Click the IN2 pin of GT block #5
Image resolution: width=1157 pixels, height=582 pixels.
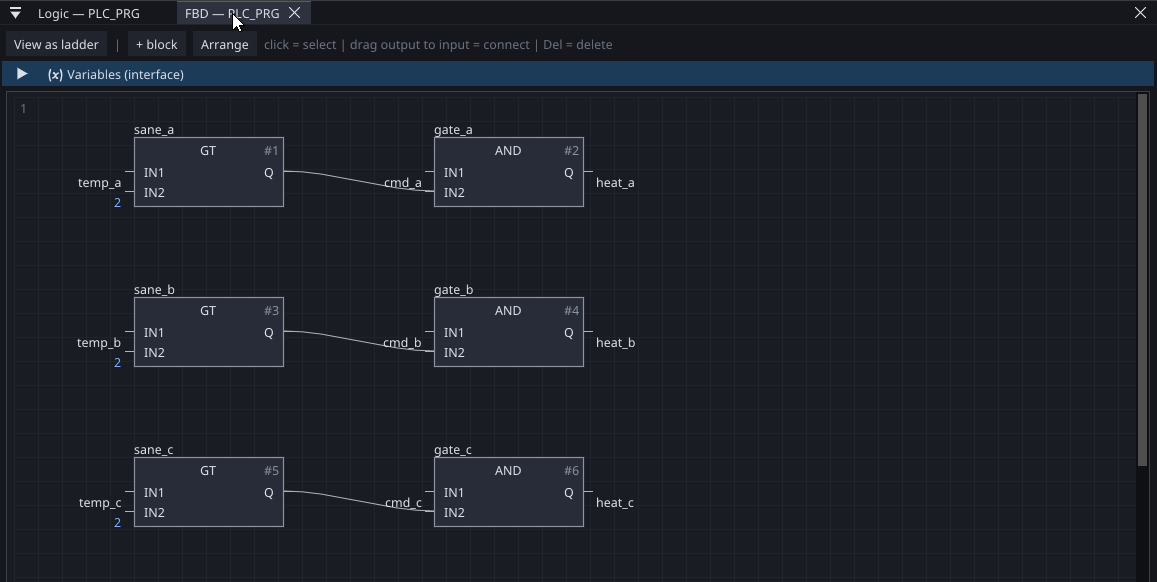tap(154, 513)
